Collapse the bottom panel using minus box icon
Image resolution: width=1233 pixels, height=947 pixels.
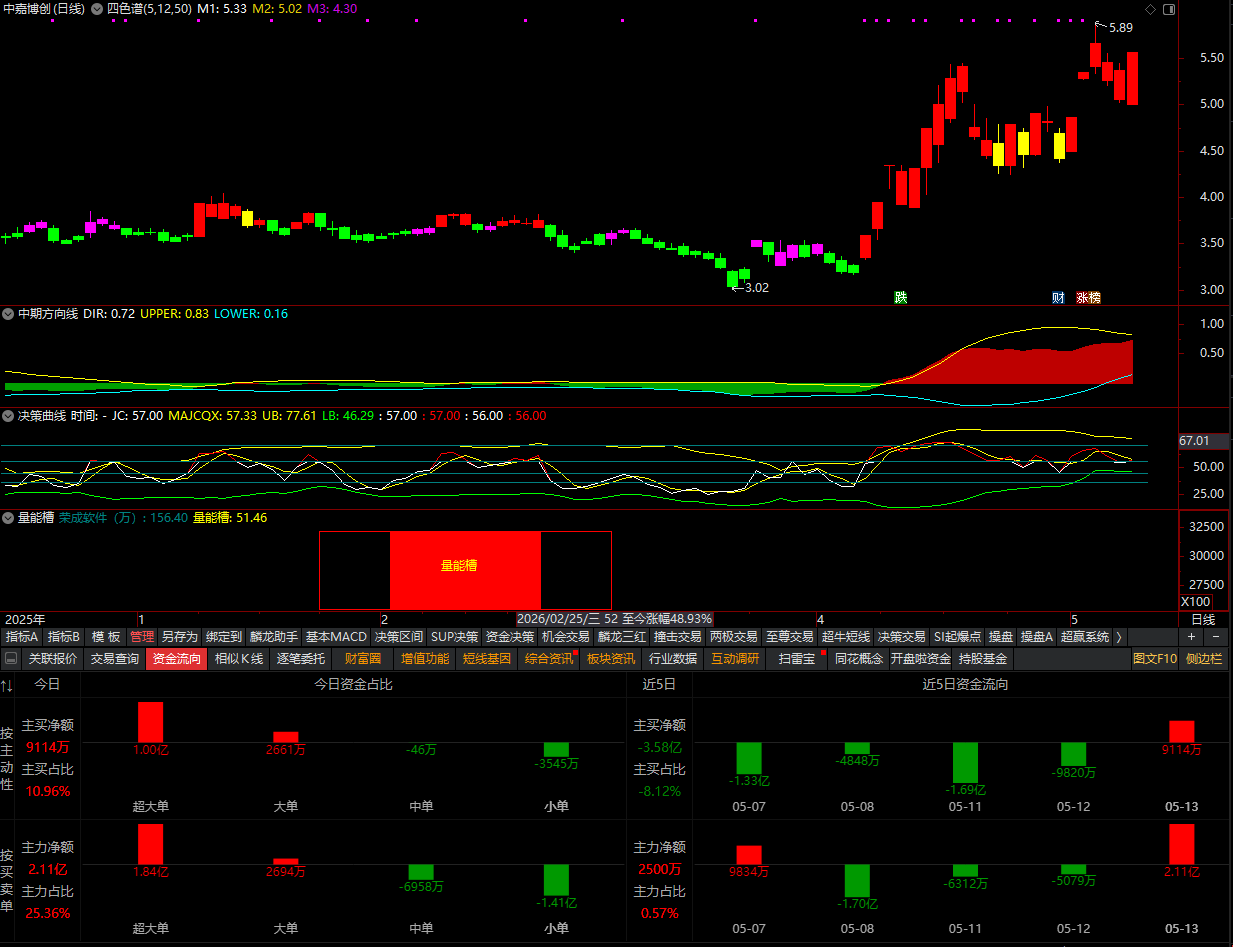pos(11,659)
